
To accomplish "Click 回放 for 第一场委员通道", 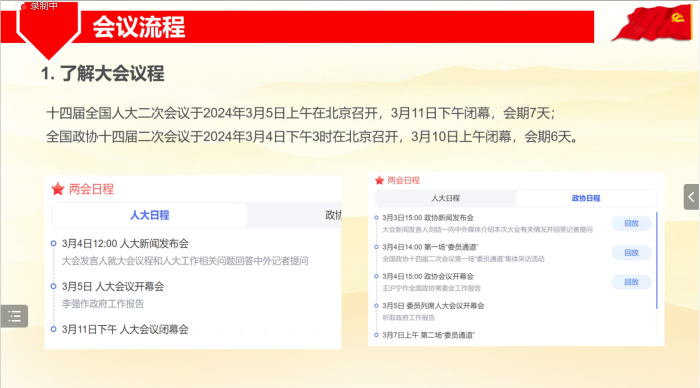I will [x=631, y=253].
